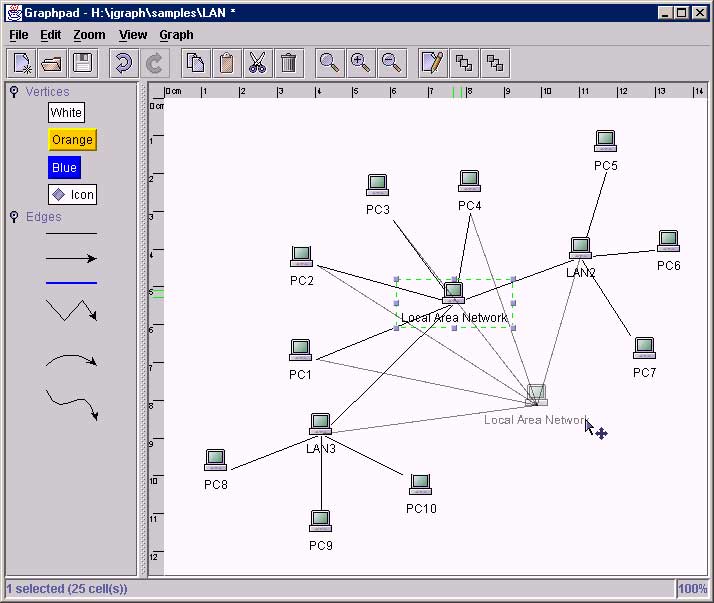Collapse the Vertices section
Screen dimensions: 714x603
(x=14, y=92)
